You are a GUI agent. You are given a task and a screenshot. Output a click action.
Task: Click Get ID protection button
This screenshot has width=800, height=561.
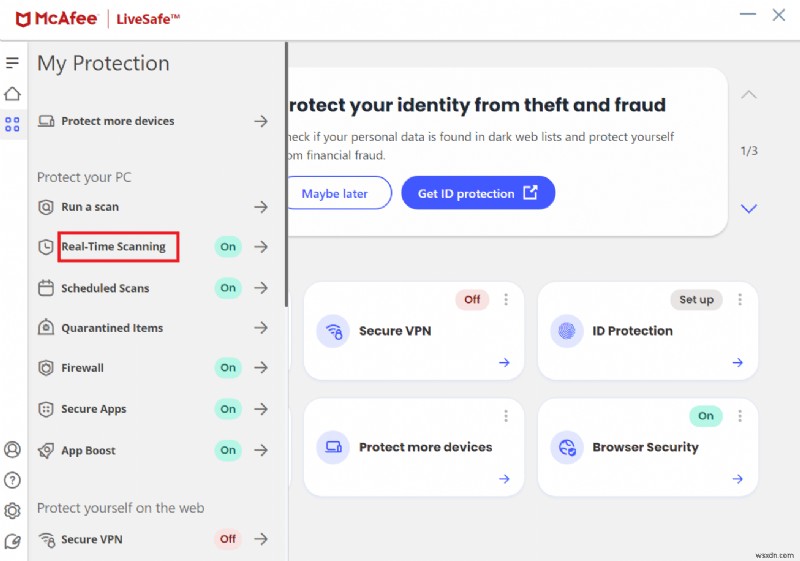(478, 193)
